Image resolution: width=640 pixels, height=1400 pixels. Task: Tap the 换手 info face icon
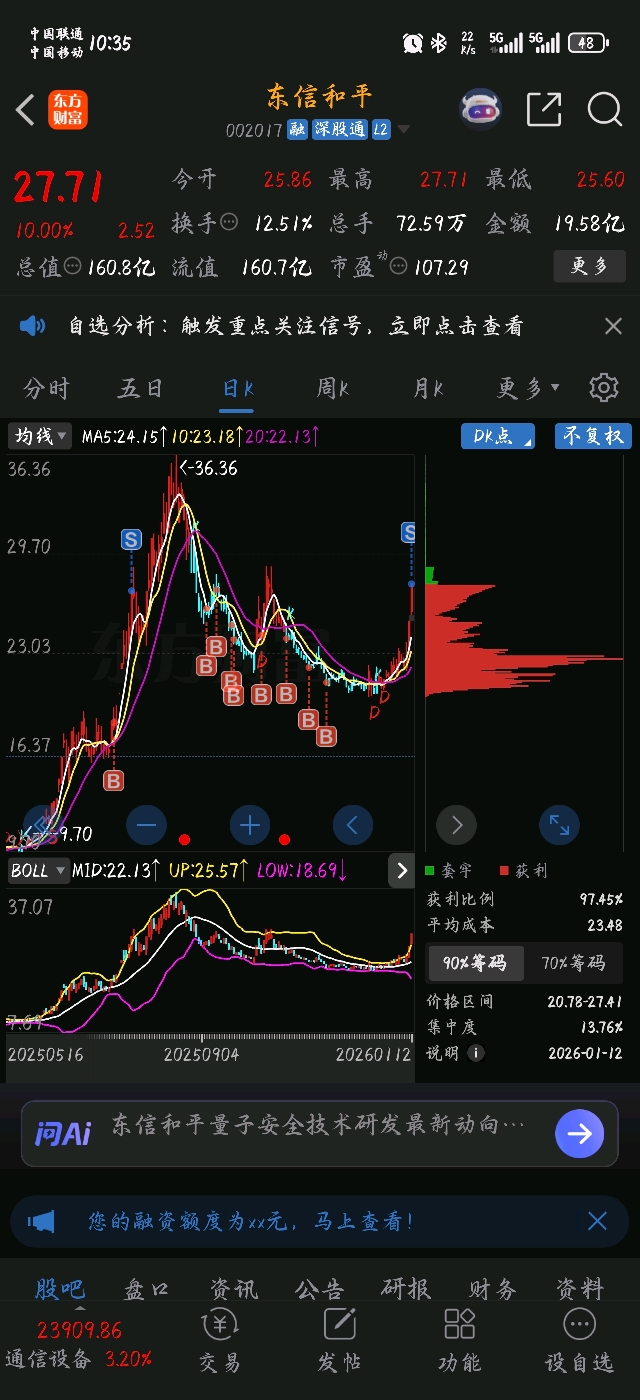(229, 222)
